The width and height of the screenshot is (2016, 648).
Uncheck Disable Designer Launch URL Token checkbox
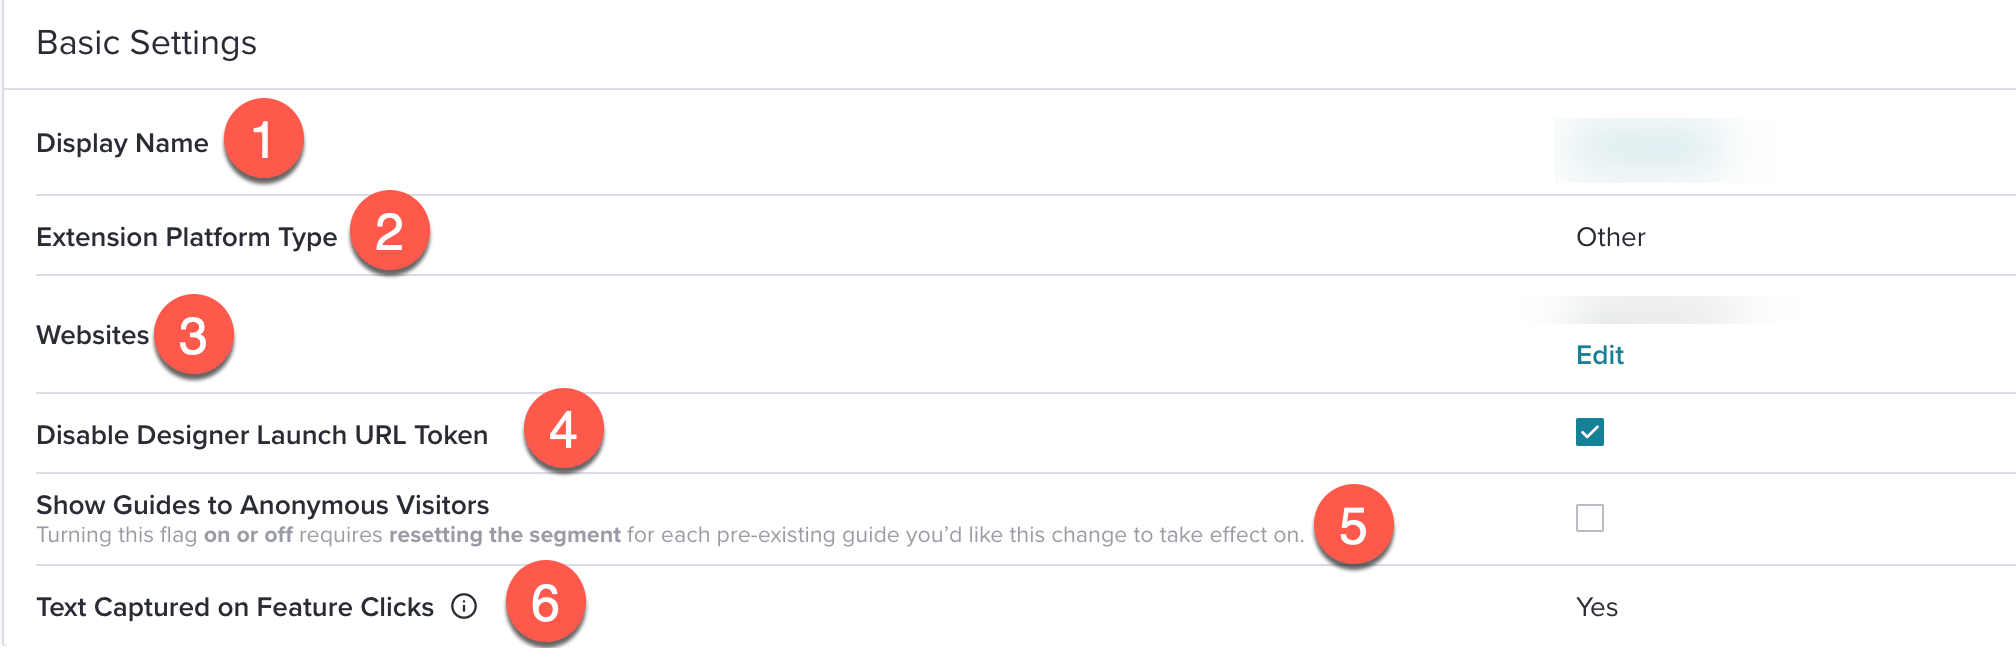[1590, 432]
